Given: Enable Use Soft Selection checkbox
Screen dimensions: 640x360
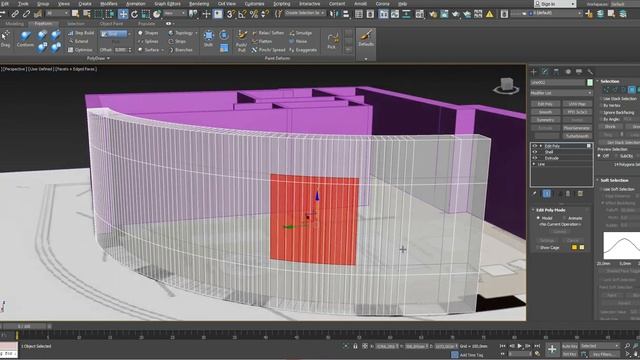Looking at the screenshot, I should 602,189.
